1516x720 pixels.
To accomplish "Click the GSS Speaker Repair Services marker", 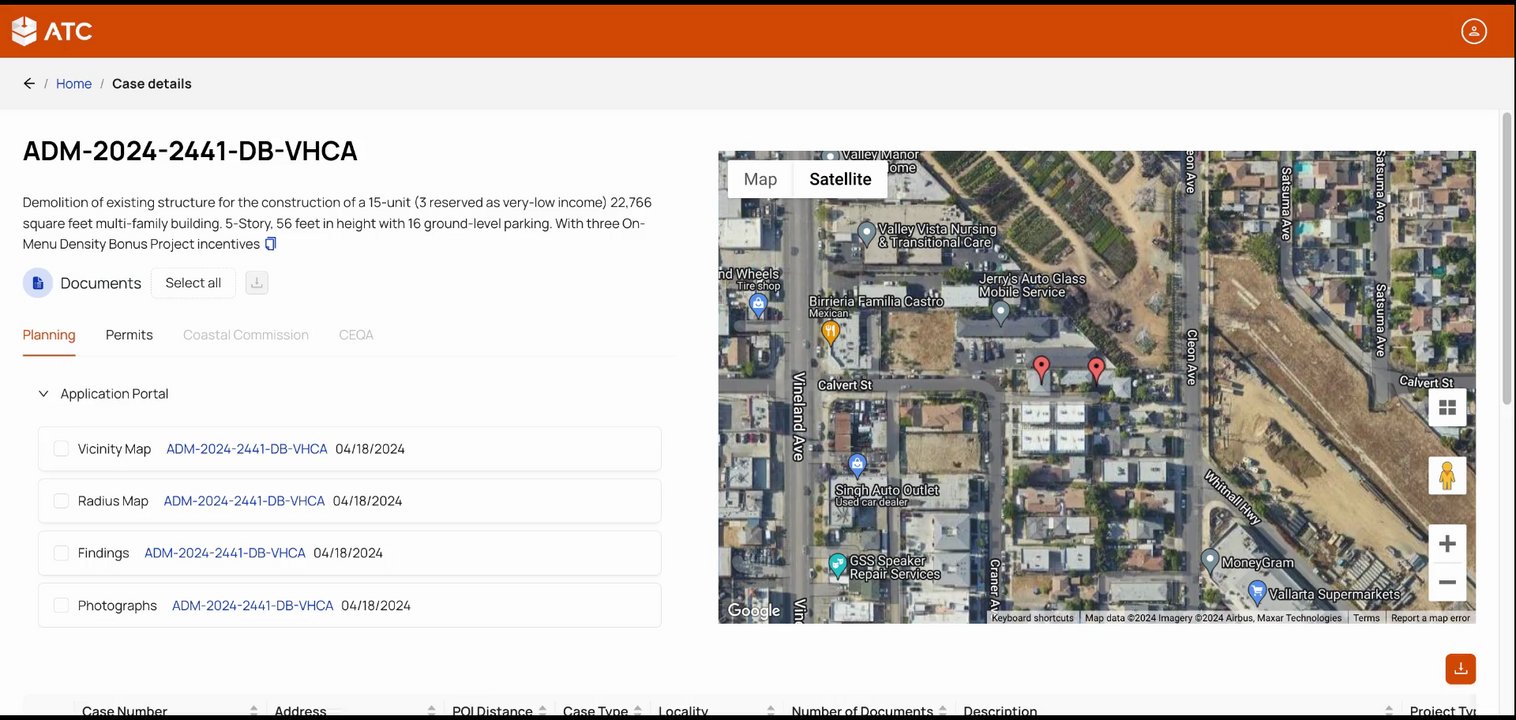I will click(x=838, y=566).
